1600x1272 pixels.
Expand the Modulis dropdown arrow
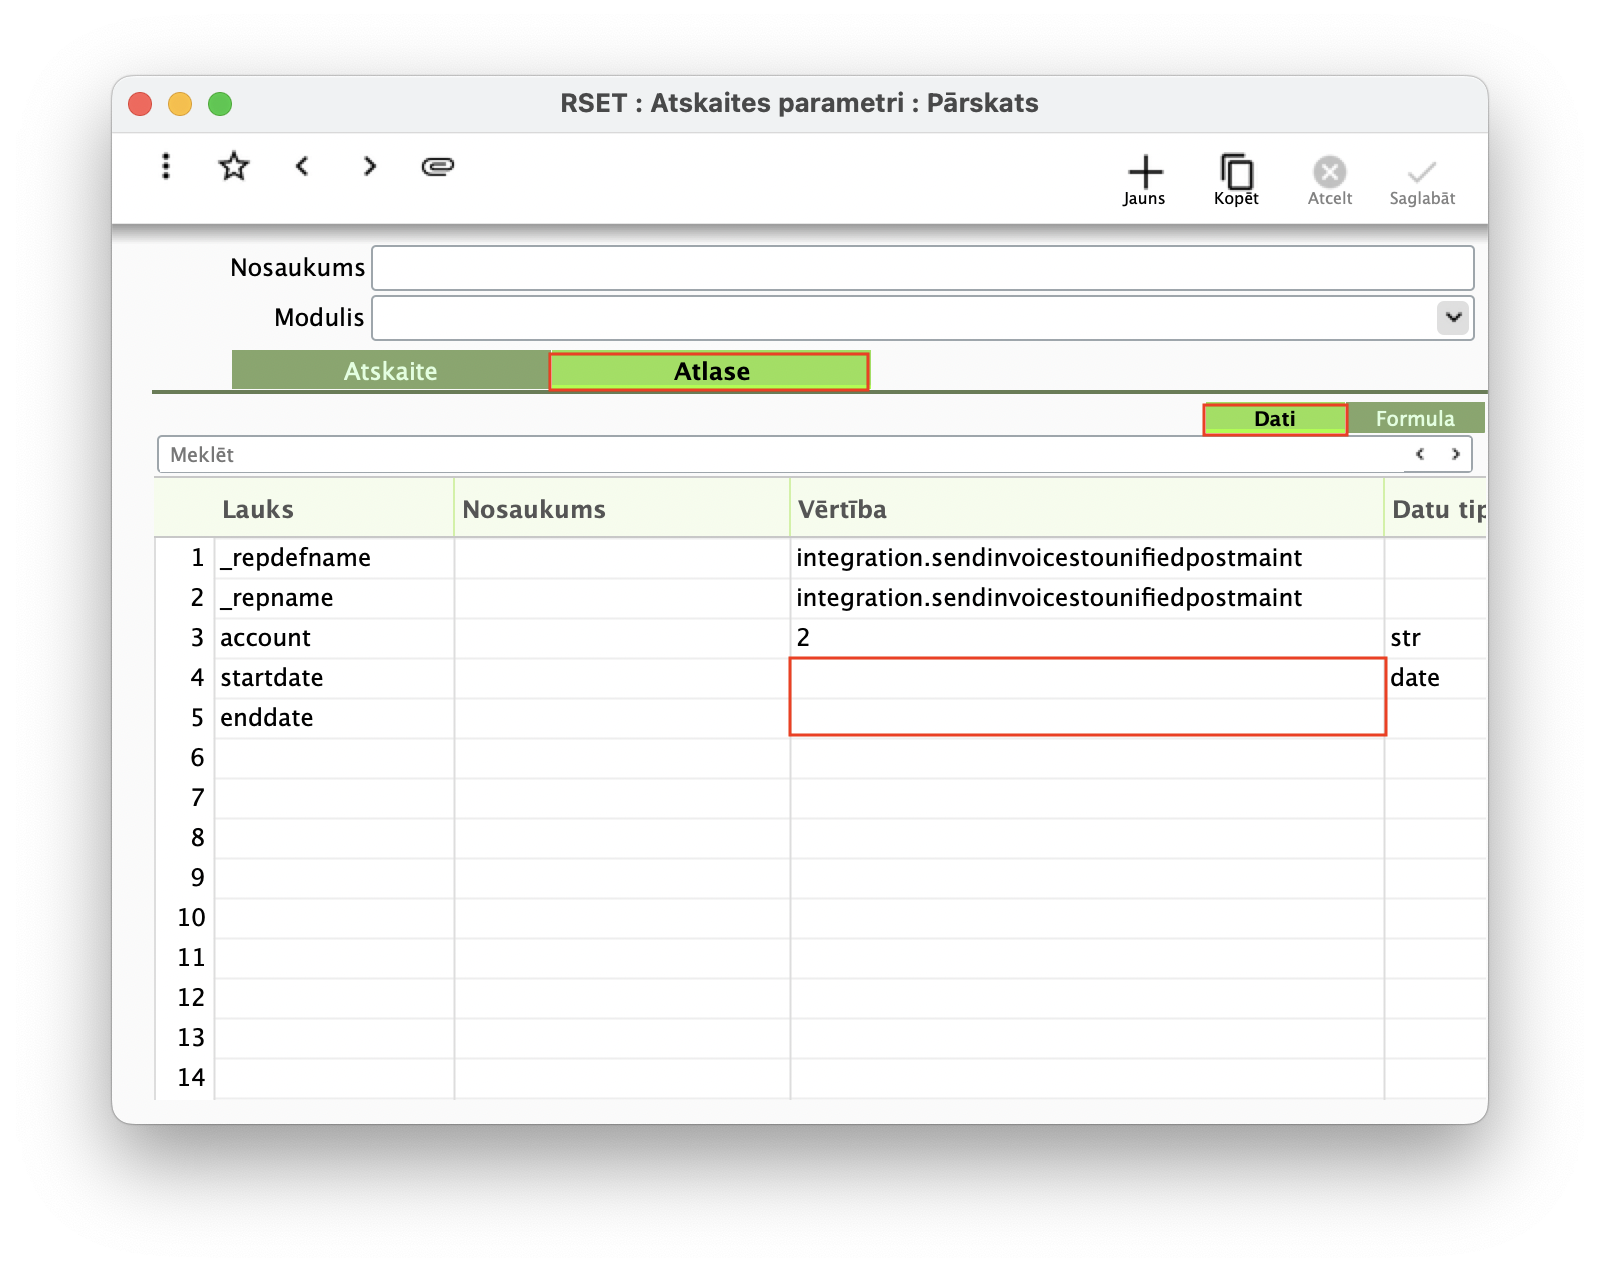click(1453, 318)
